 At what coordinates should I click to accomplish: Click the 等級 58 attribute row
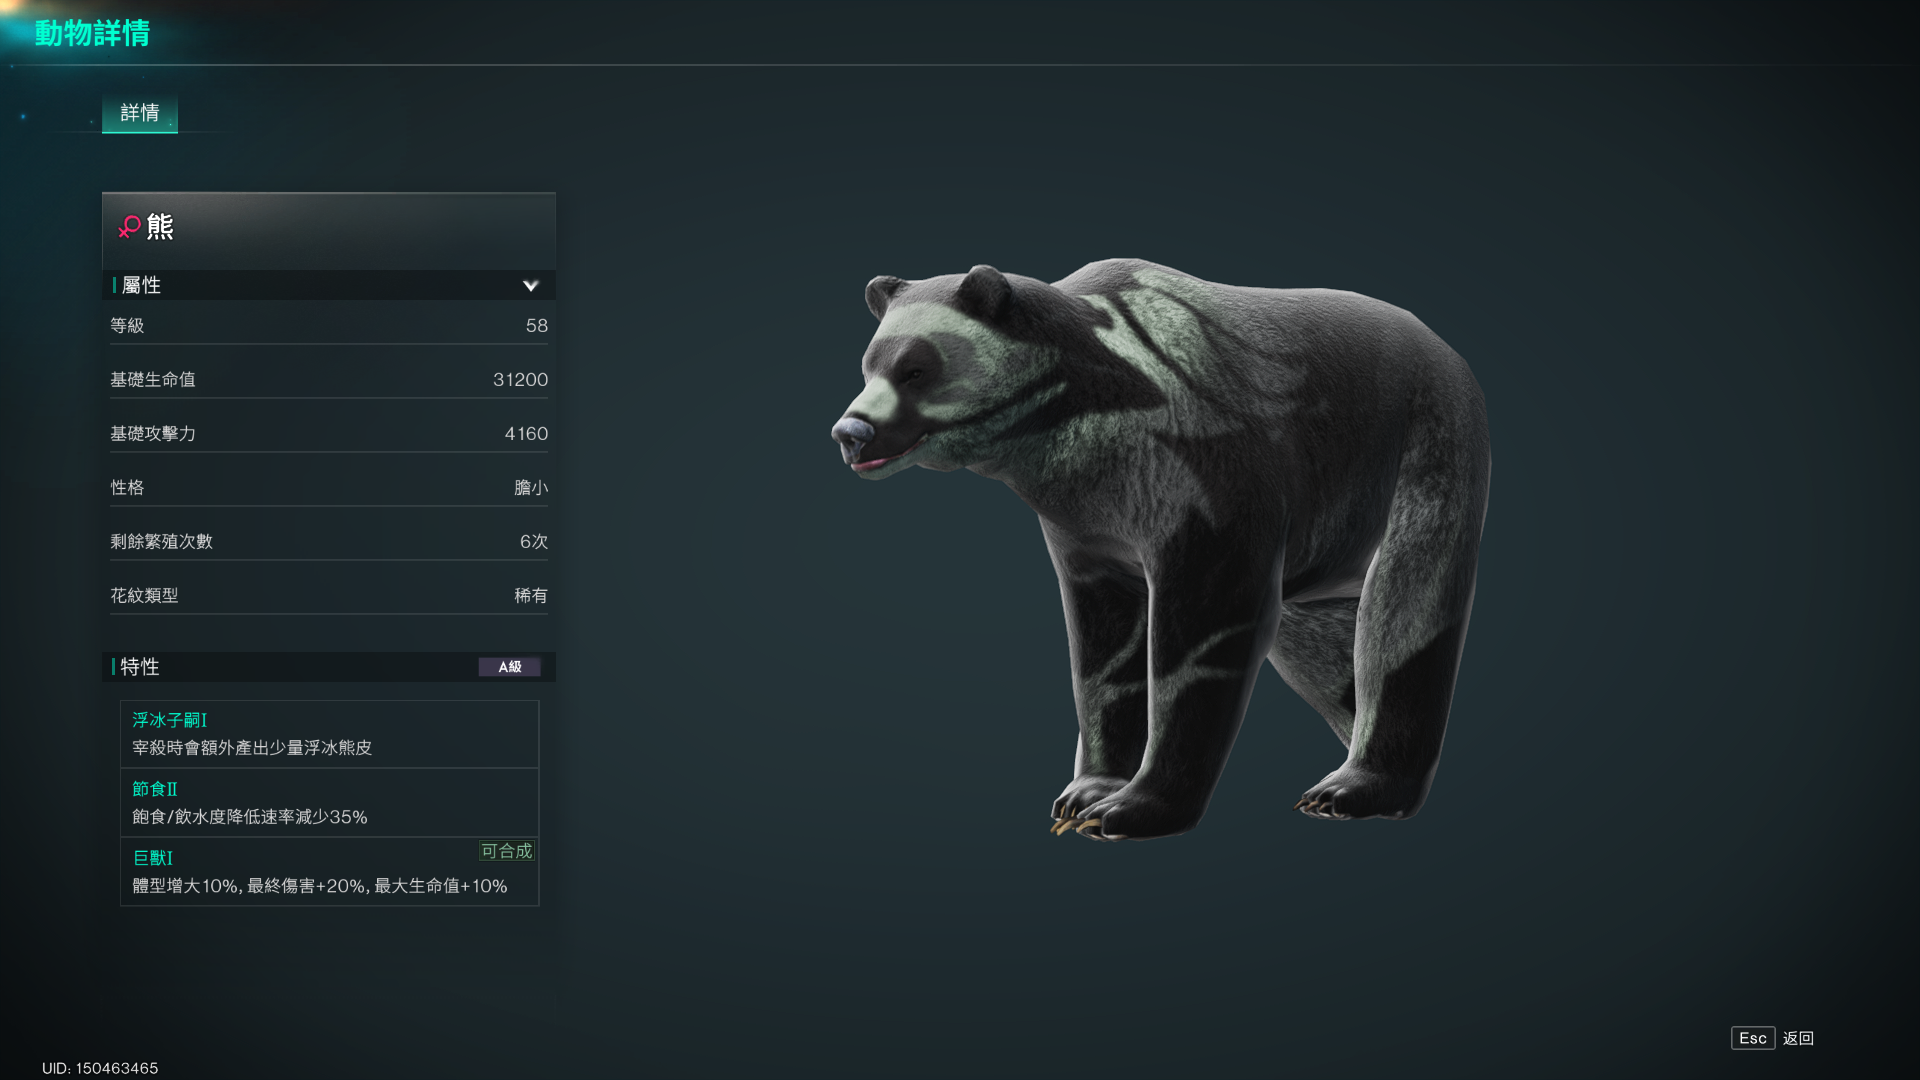329,326
